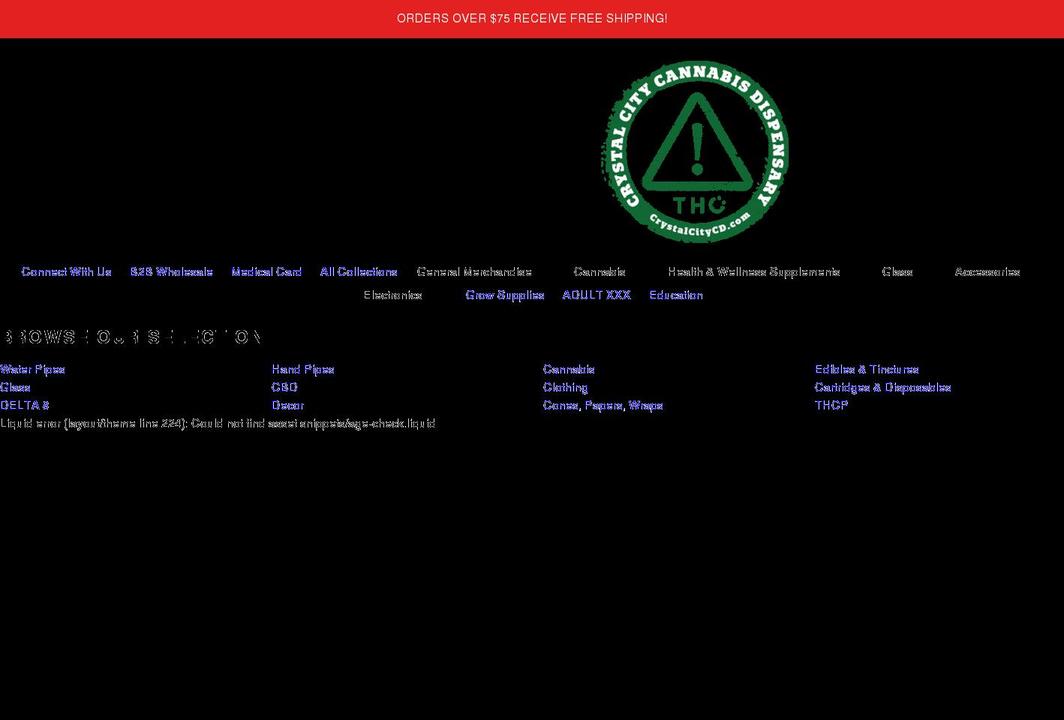Browse the CBD collection
The width and height of the screenshot is (1064, 720).
284,387
